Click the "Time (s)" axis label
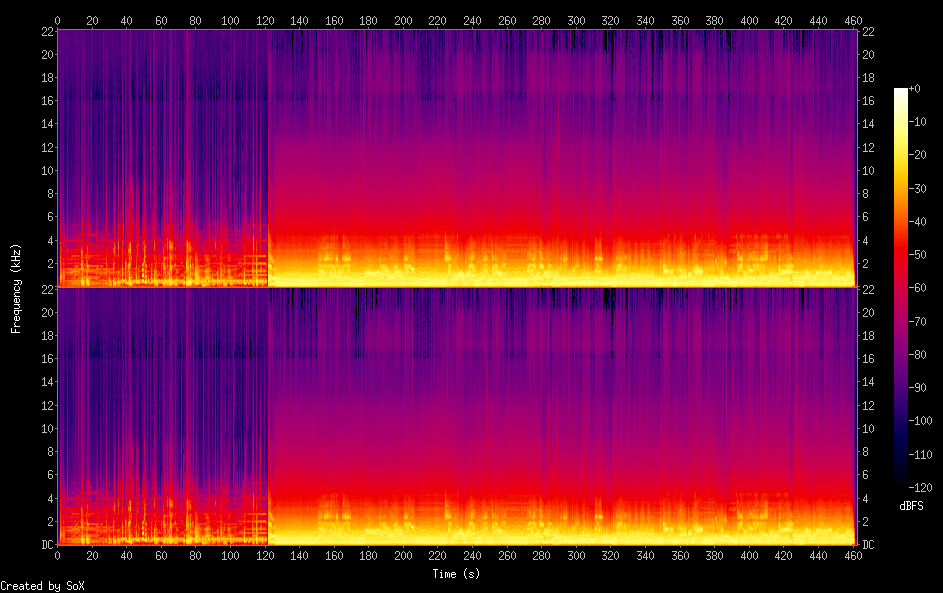This screenshot has width=943, height=593. [x=456, y=574]
